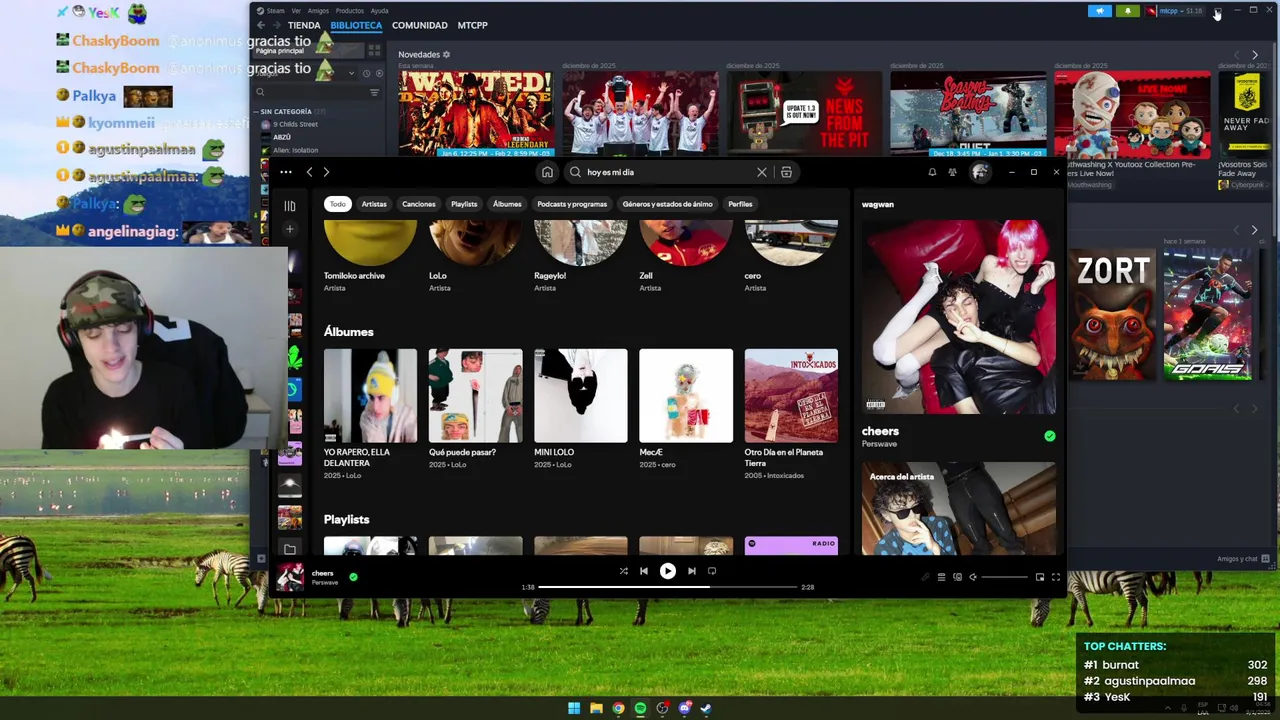Screen dimensions: 1280x720
Task: Open Spotify three-dot main menu
Action: [x=286, y=172]
